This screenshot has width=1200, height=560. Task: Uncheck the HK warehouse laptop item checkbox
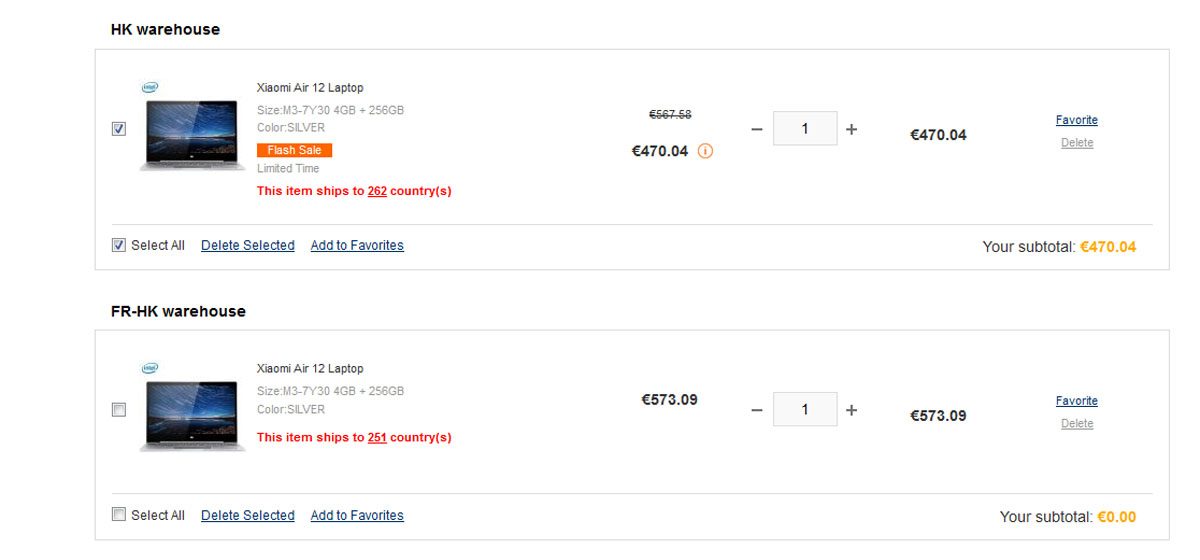119,129
